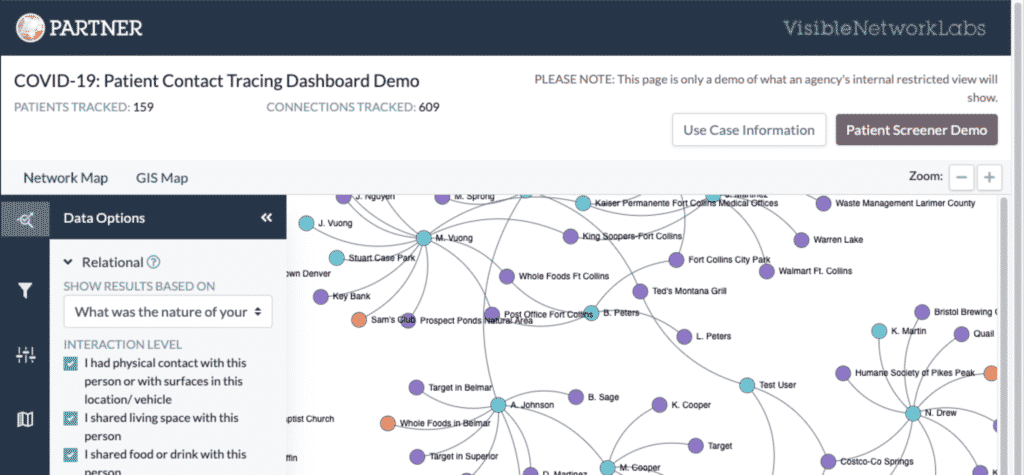Select the M. Vuong node
This screenshot has width=1024, height=475.
point(423,238)
